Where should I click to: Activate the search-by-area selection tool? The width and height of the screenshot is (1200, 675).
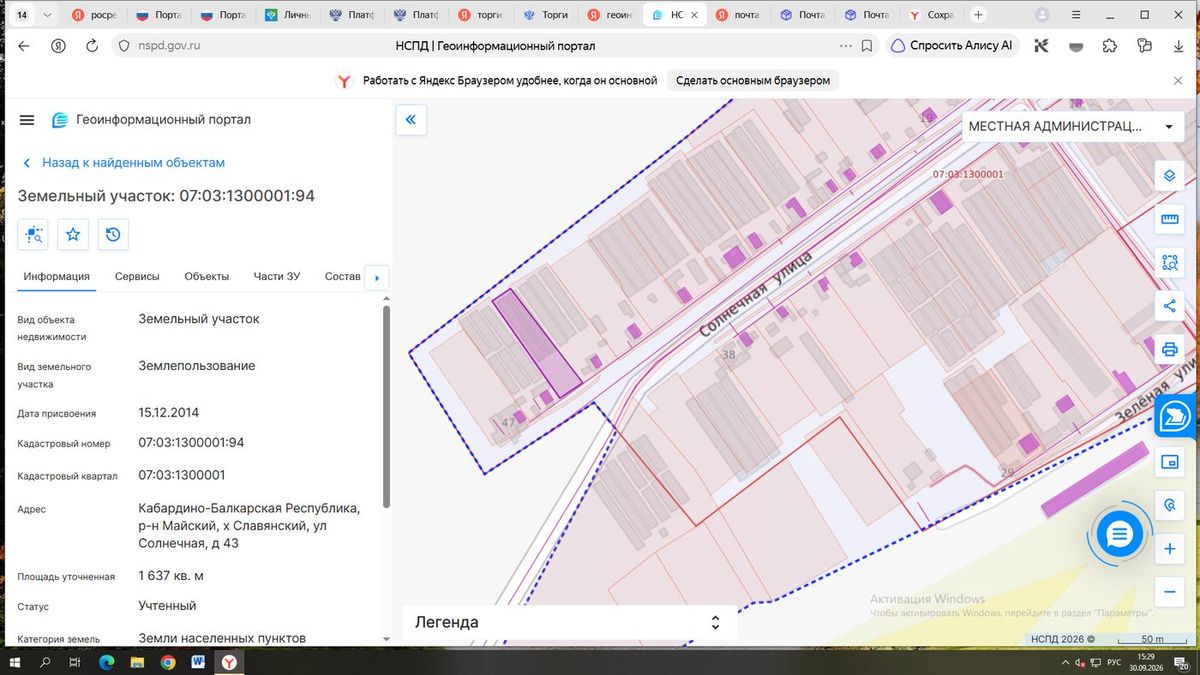[x=1169, y=263]
